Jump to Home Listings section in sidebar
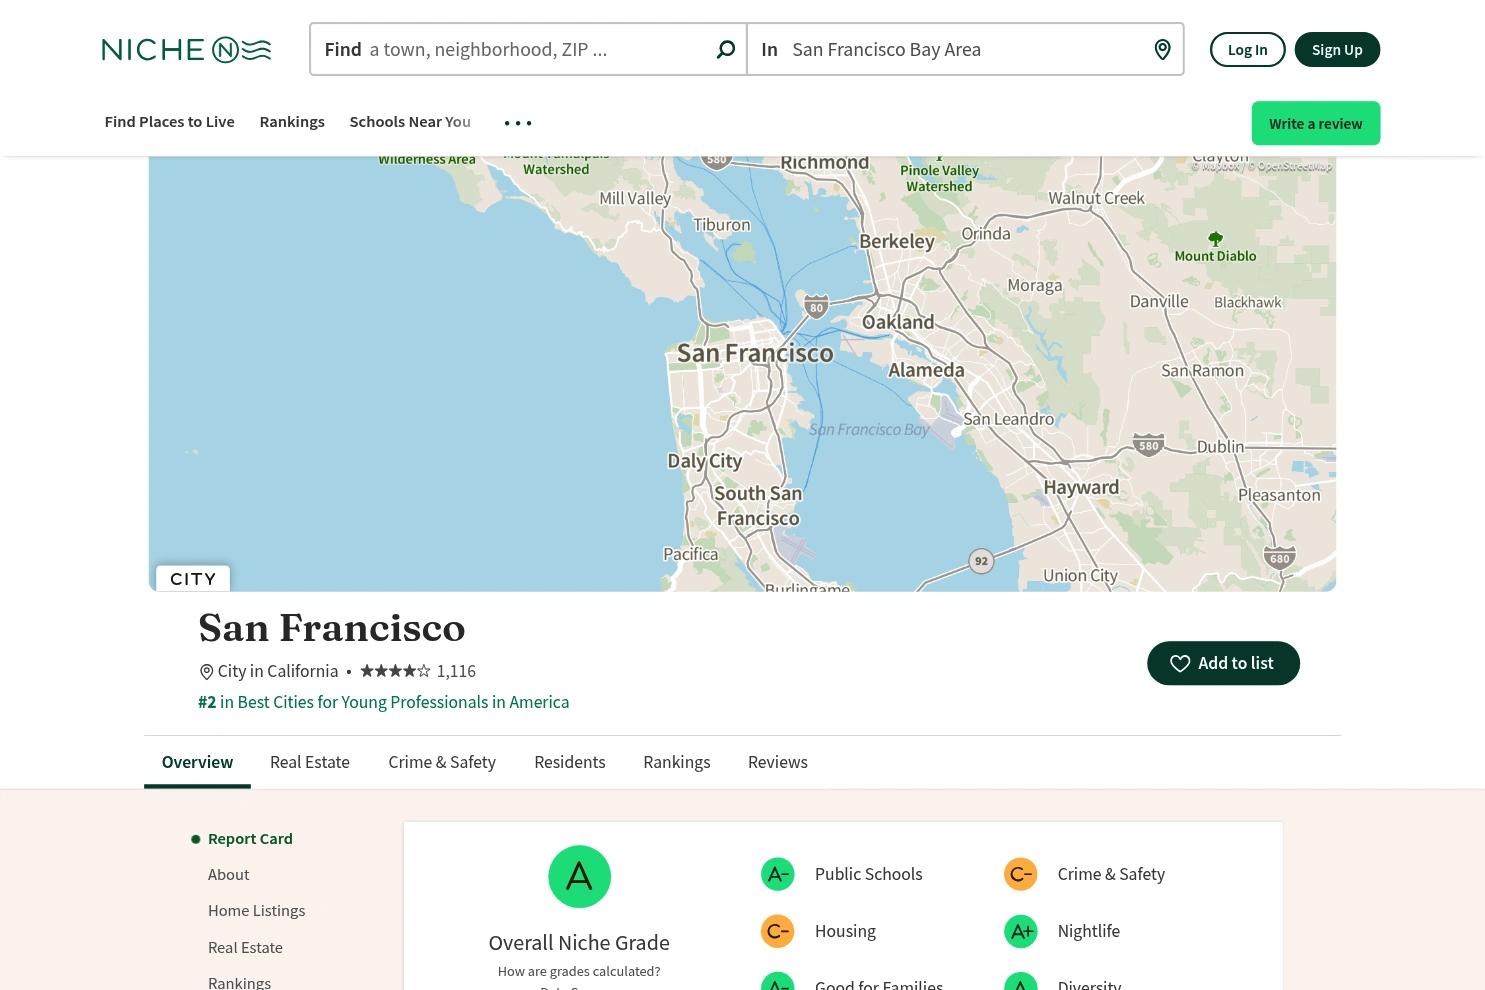Screen dimensions: 1485x990 pos(257,911)
